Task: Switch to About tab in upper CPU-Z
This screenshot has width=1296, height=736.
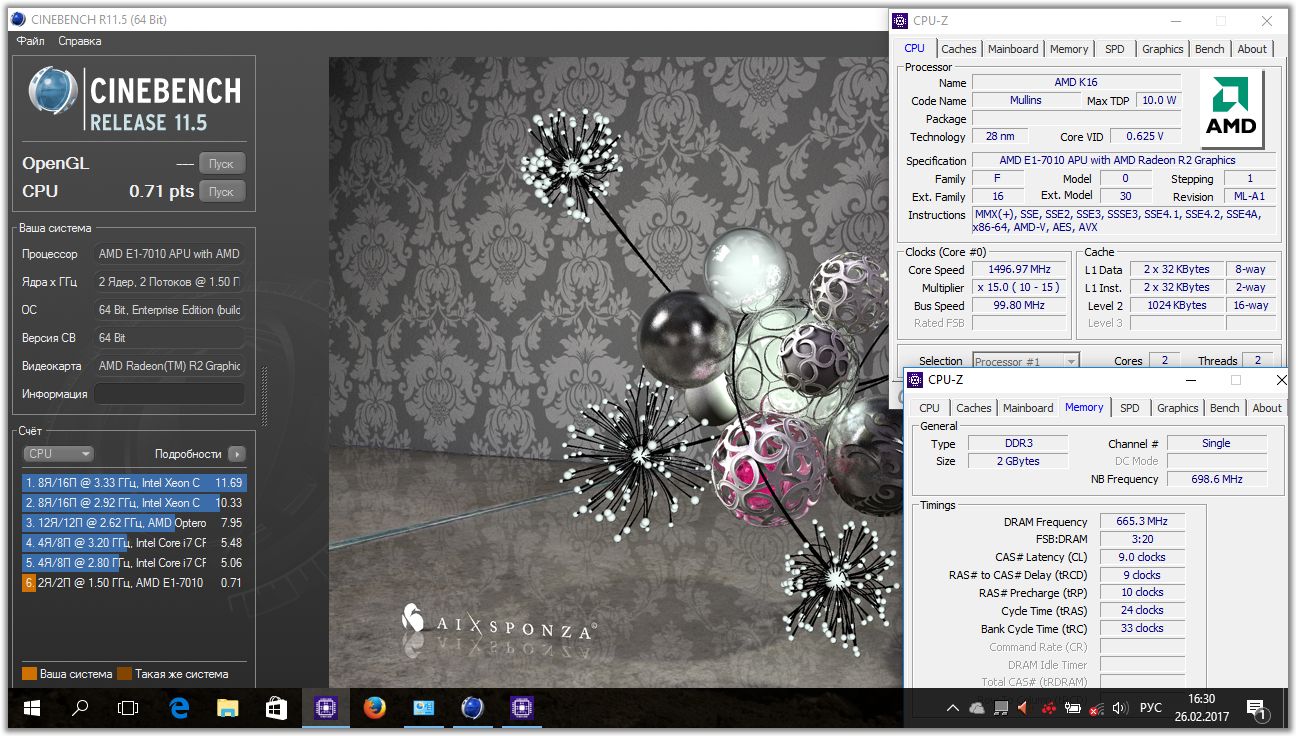Action: (x=1252, y=49)
